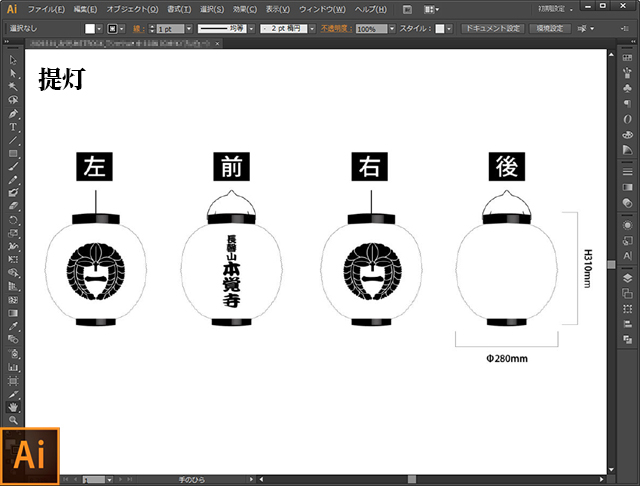The image size is (640, 486).
Task: Select the Type tool
Action: pos(13,127)
